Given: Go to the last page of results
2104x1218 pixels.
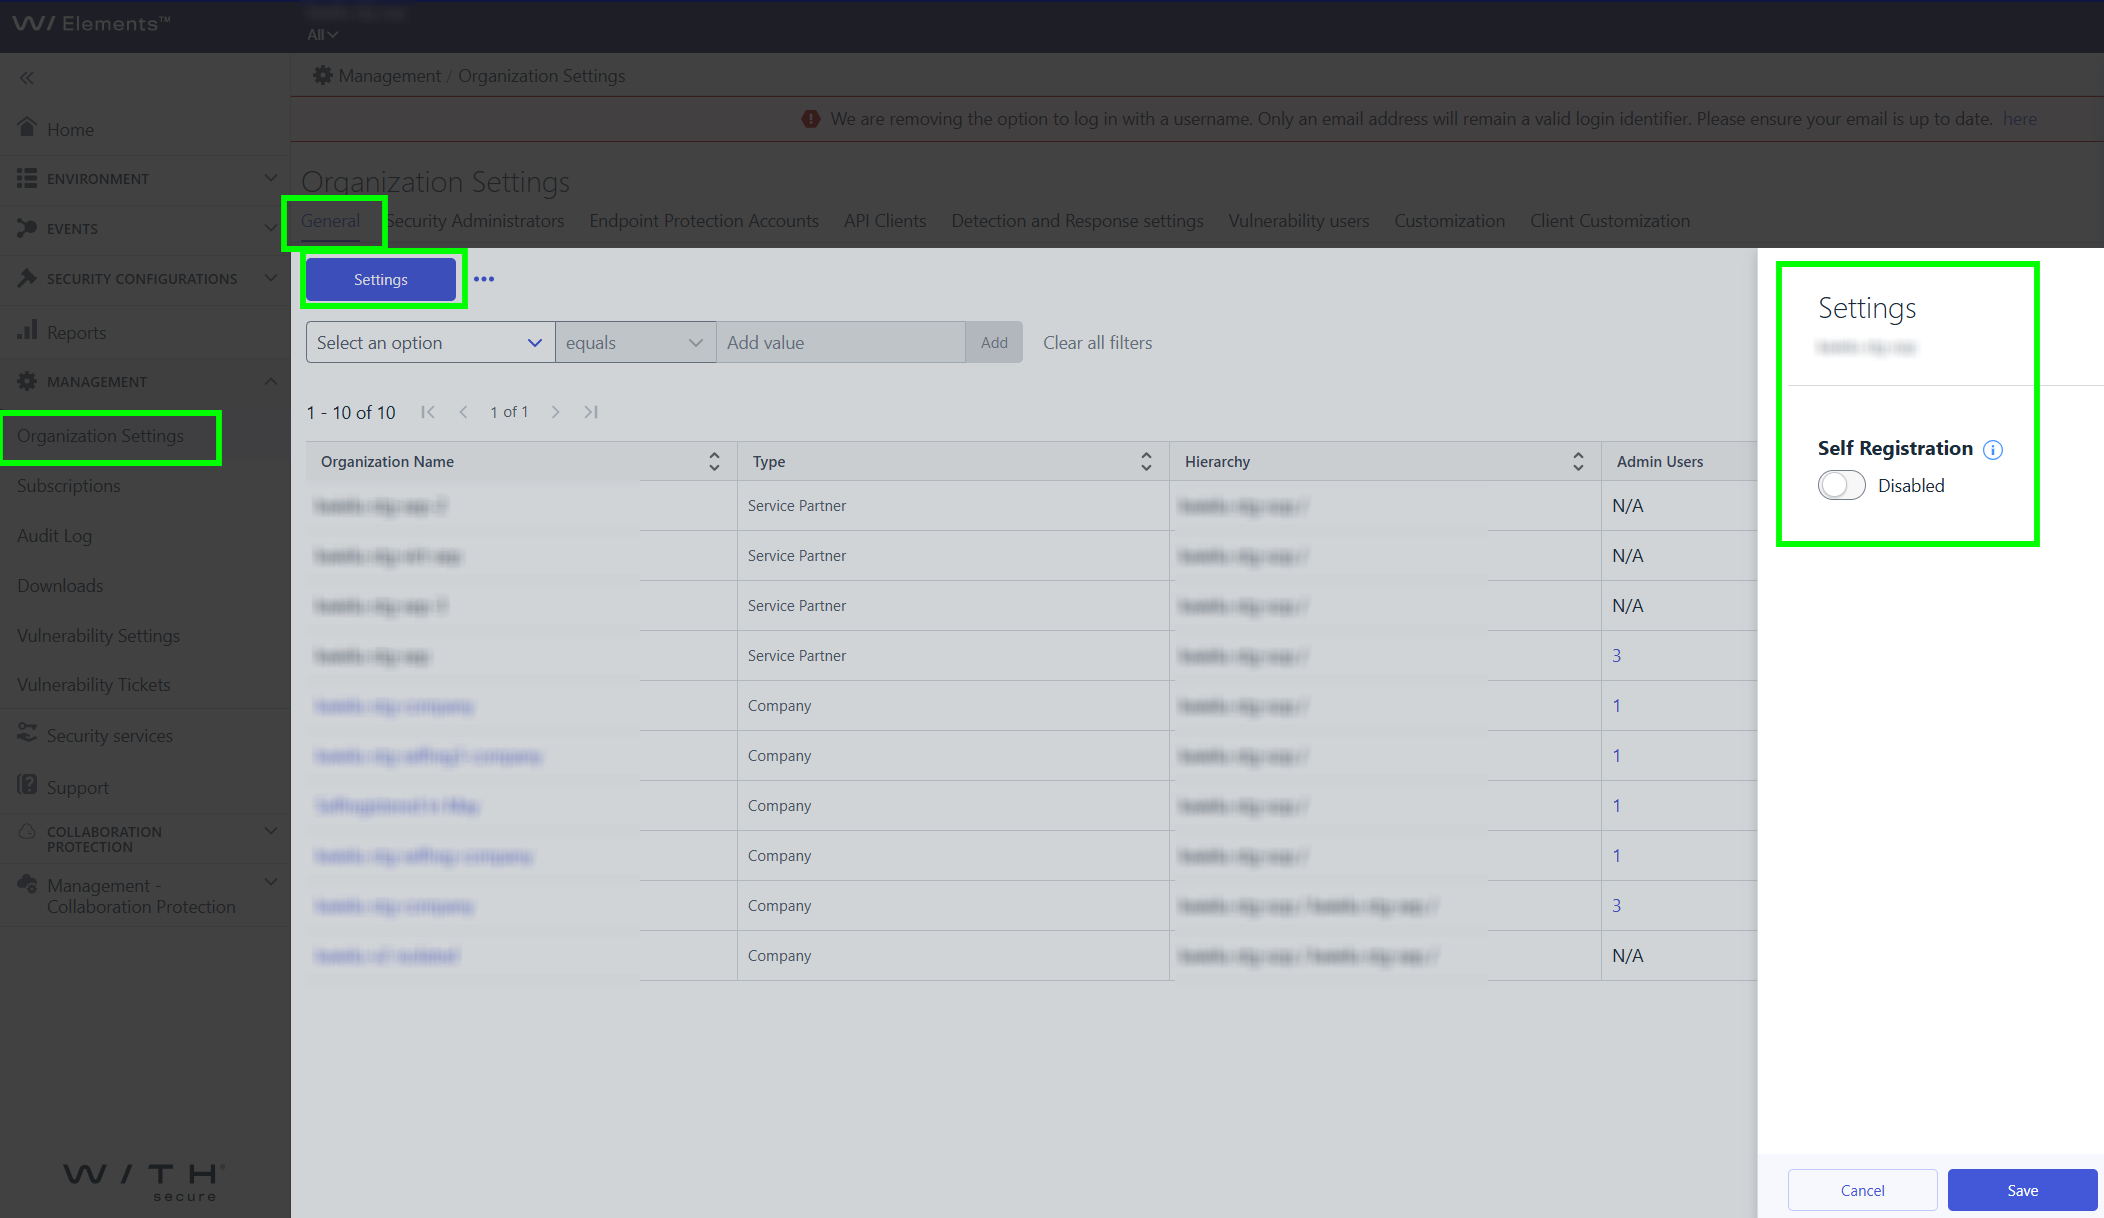Looking at the screenshot, I should [591, 412].
